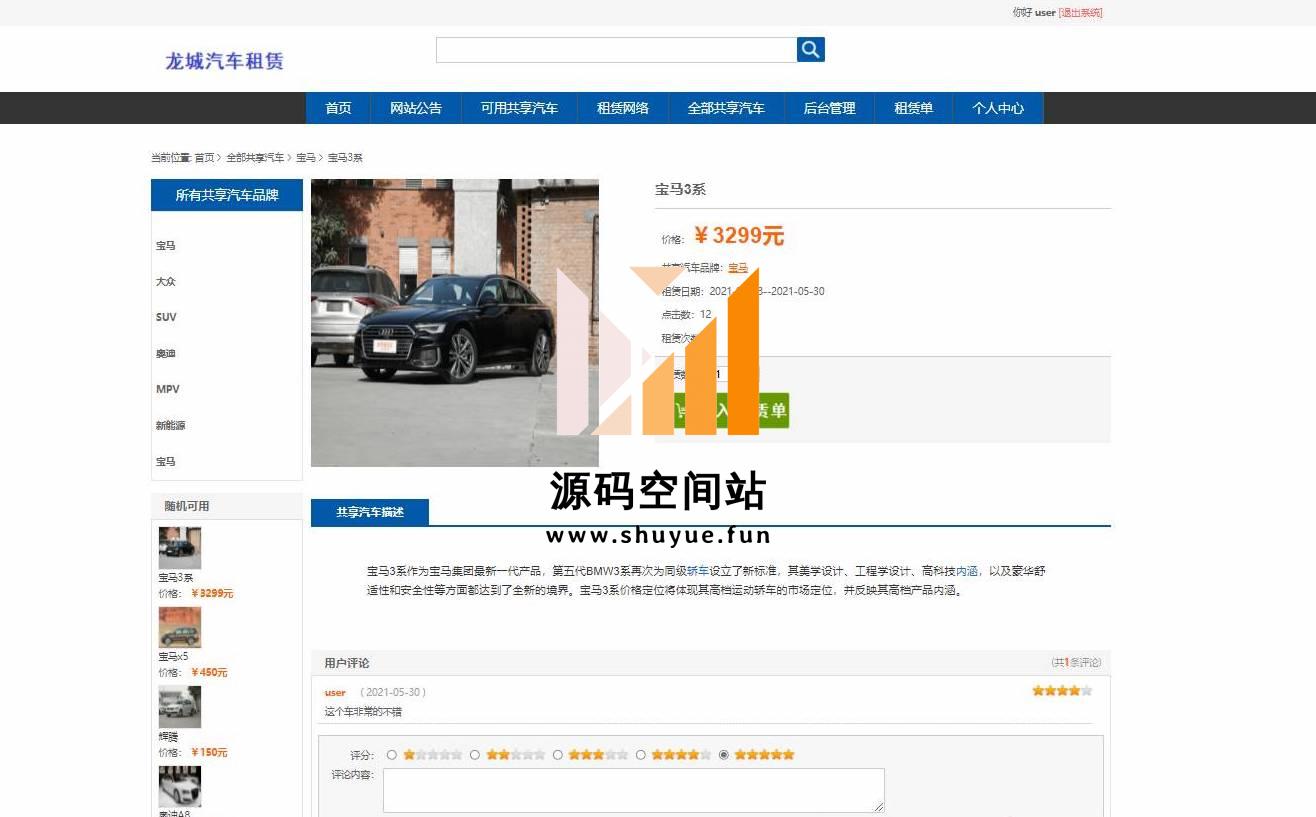
Task: Select the first 宝马 brand in sidebar
Action: 166,246
